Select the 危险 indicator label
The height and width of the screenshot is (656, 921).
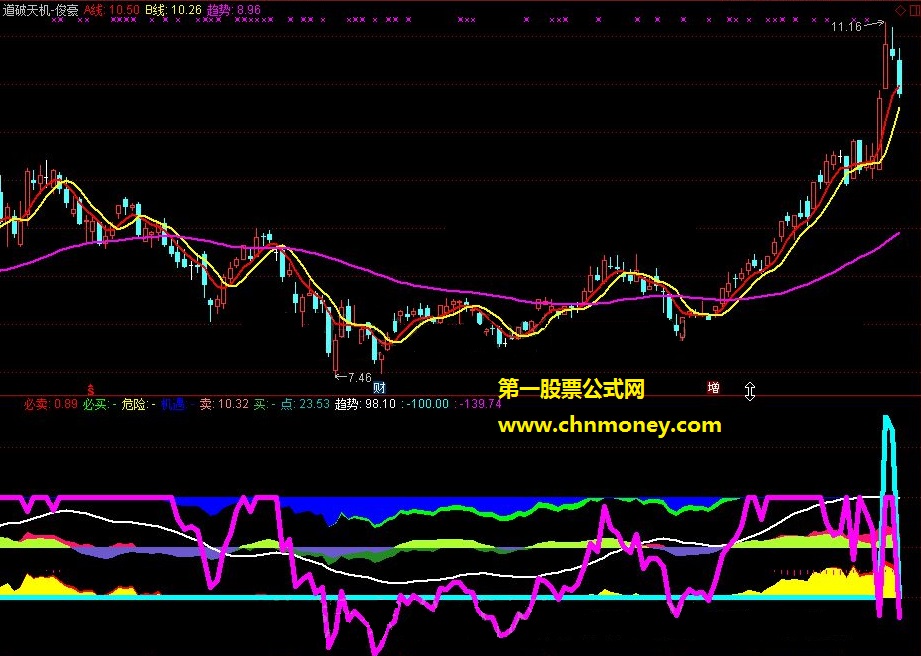point(139,404)
